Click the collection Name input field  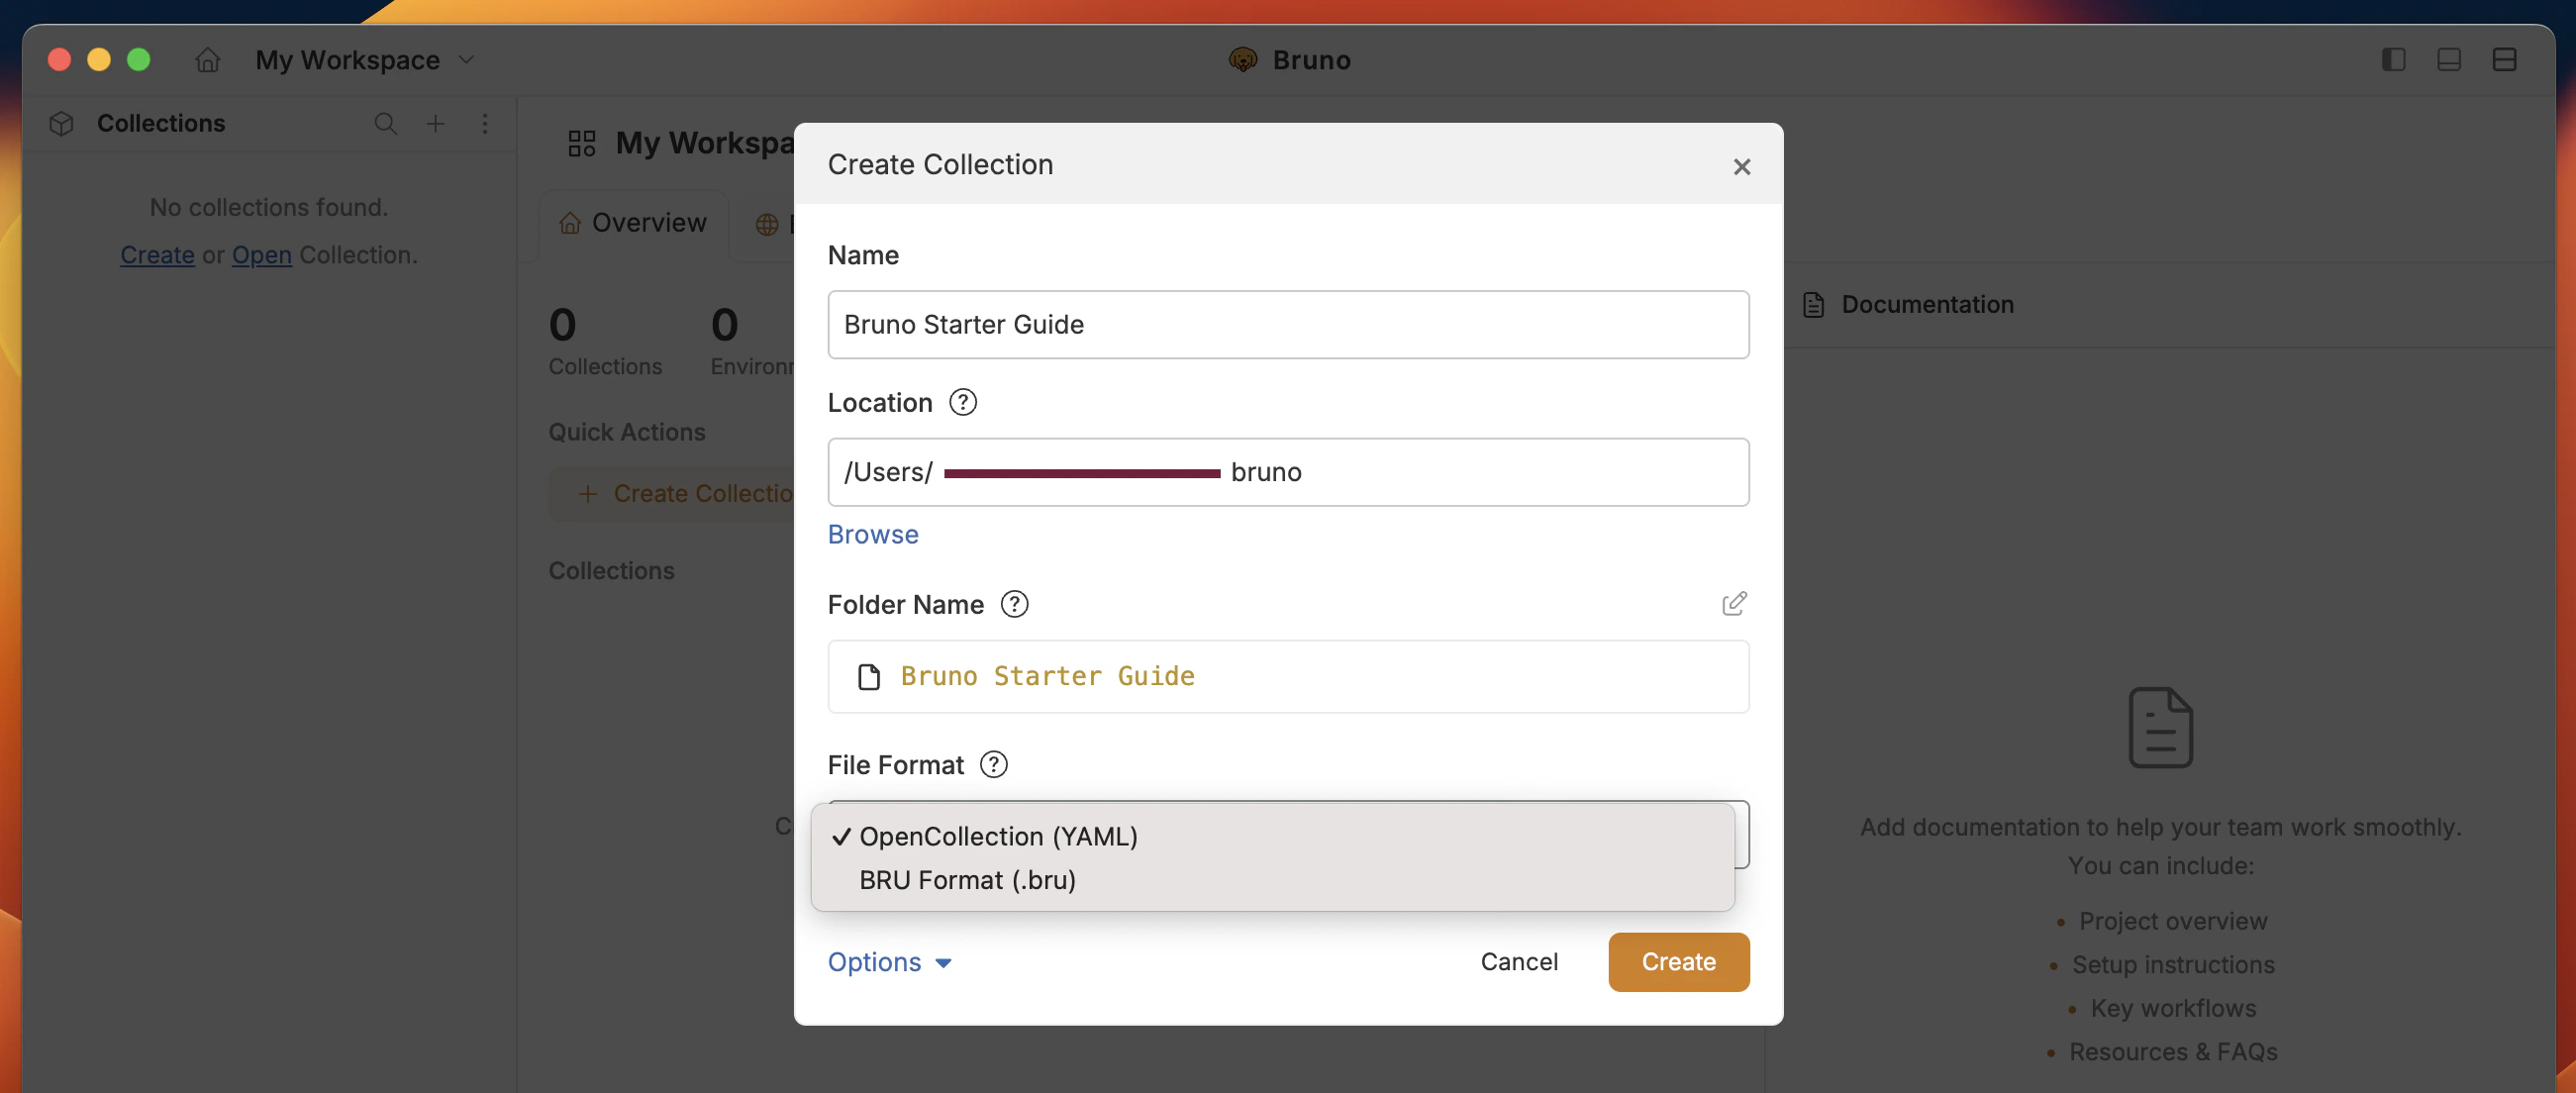pos(1287,324)
